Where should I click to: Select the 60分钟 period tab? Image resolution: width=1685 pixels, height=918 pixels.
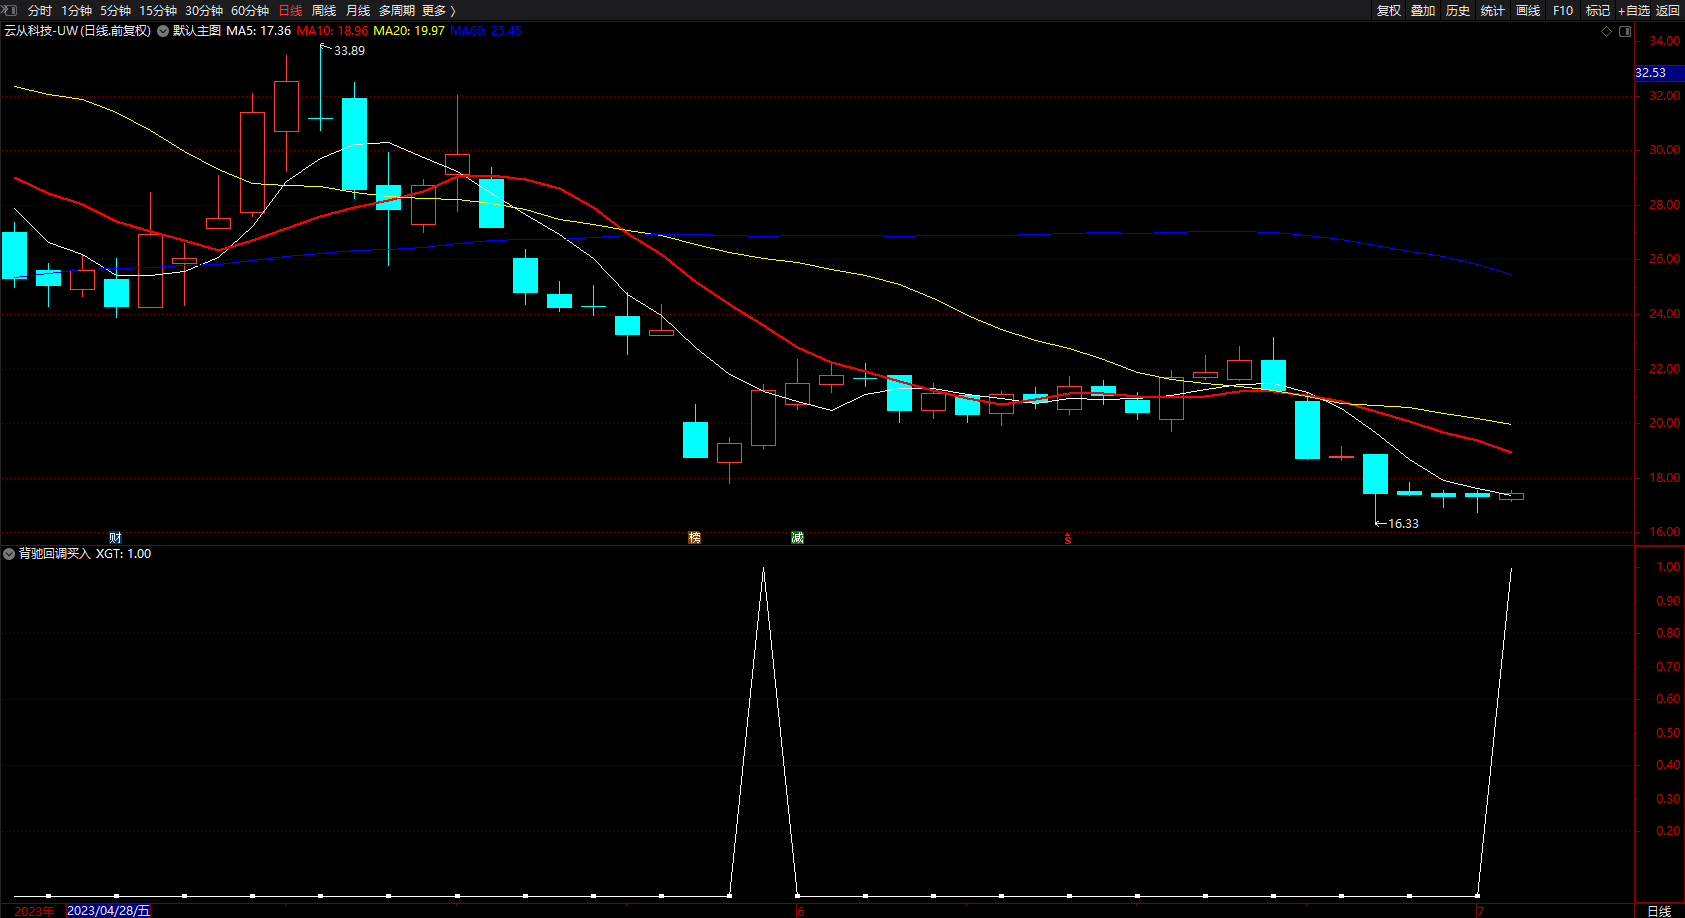point(249,10)
